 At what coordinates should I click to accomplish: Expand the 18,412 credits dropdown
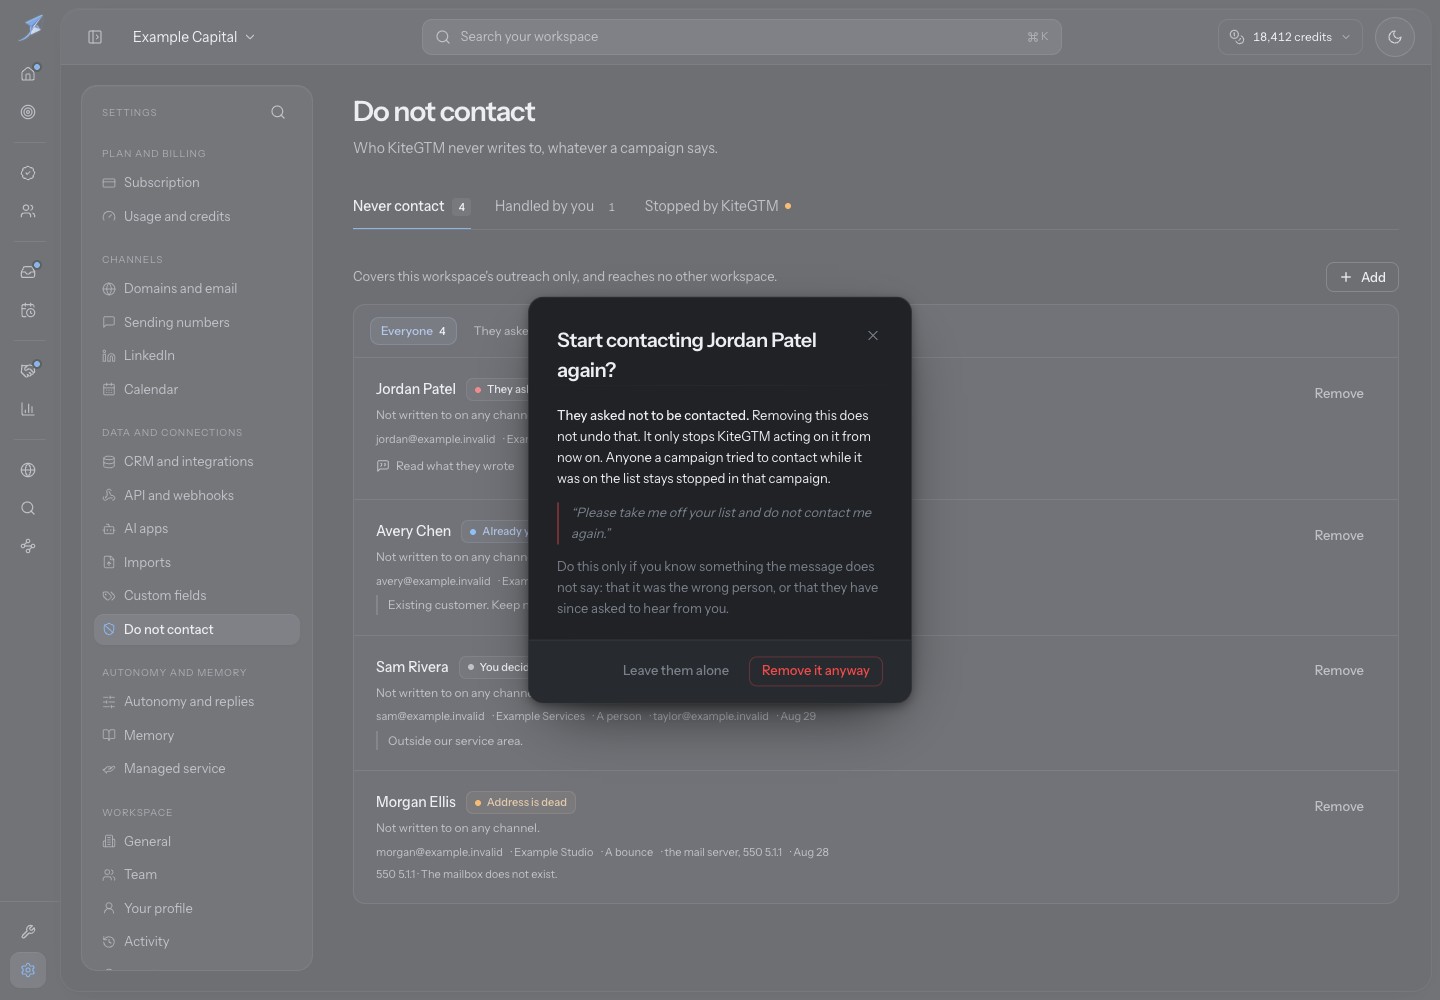(1290, 37)
